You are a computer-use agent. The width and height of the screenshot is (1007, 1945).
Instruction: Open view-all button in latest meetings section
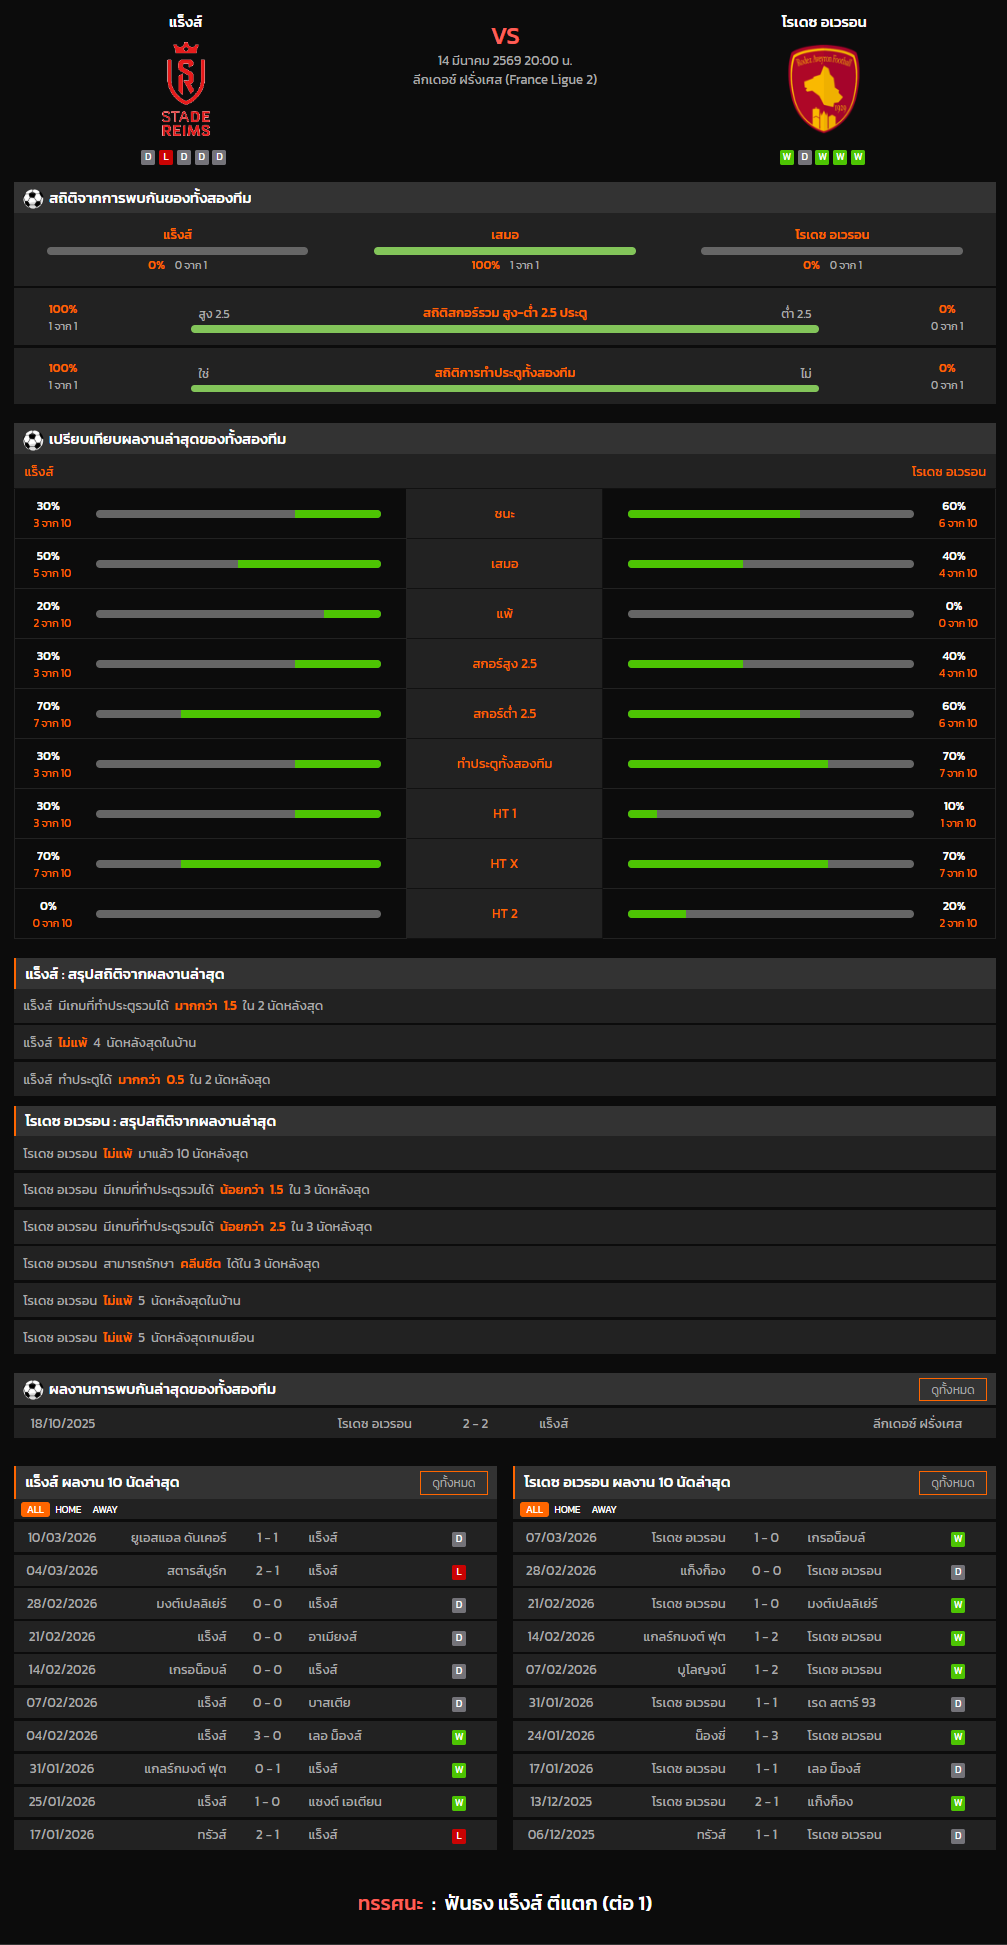[x=952, y=1389]
